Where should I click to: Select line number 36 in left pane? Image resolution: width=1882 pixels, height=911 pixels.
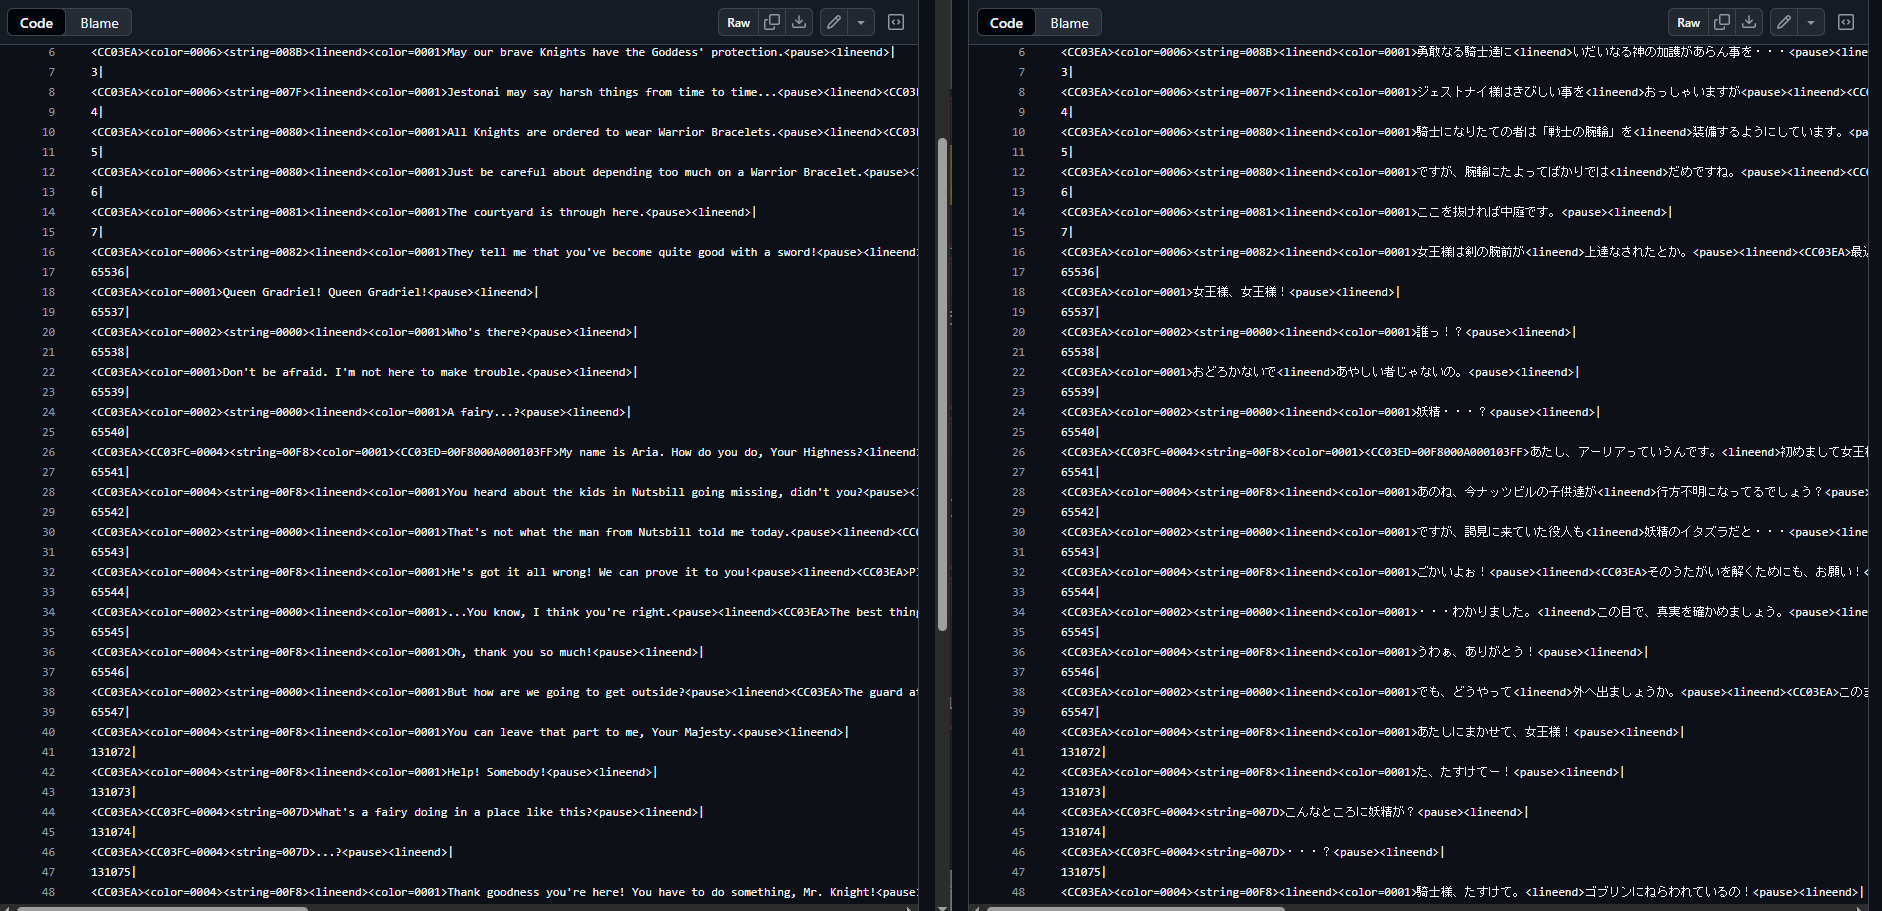(x=49, y=652)
